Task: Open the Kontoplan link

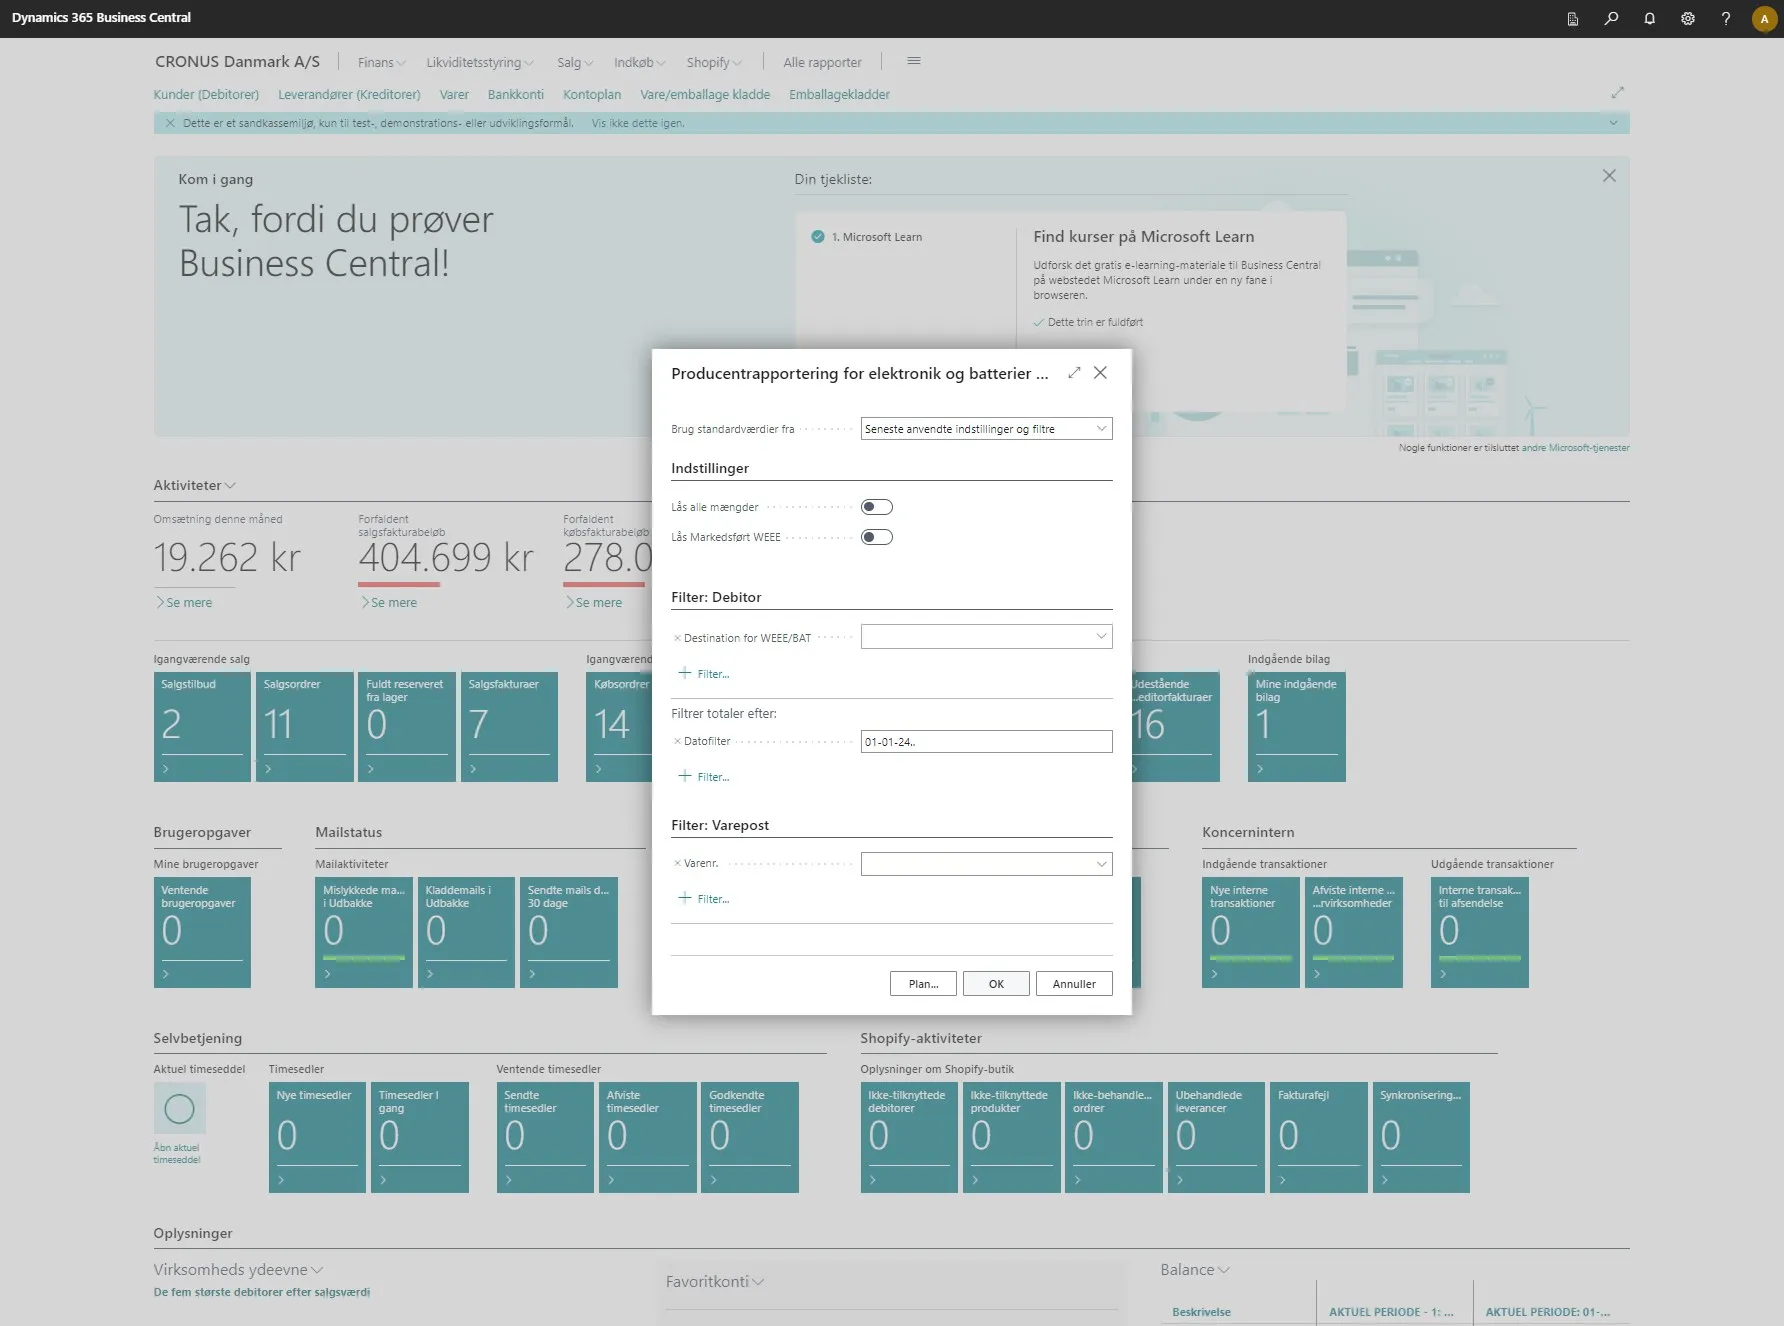Action: click(x=592, y=95)
